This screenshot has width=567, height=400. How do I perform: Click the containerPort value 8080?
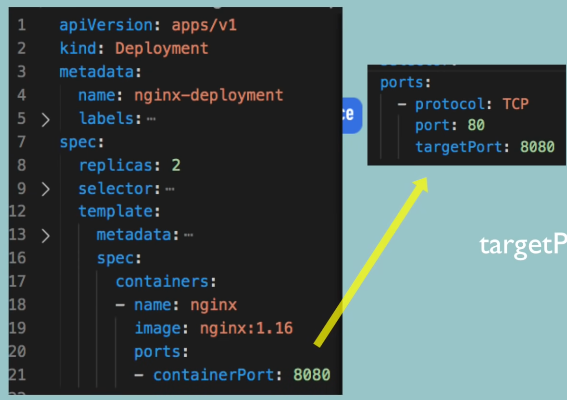coord(312,375)
